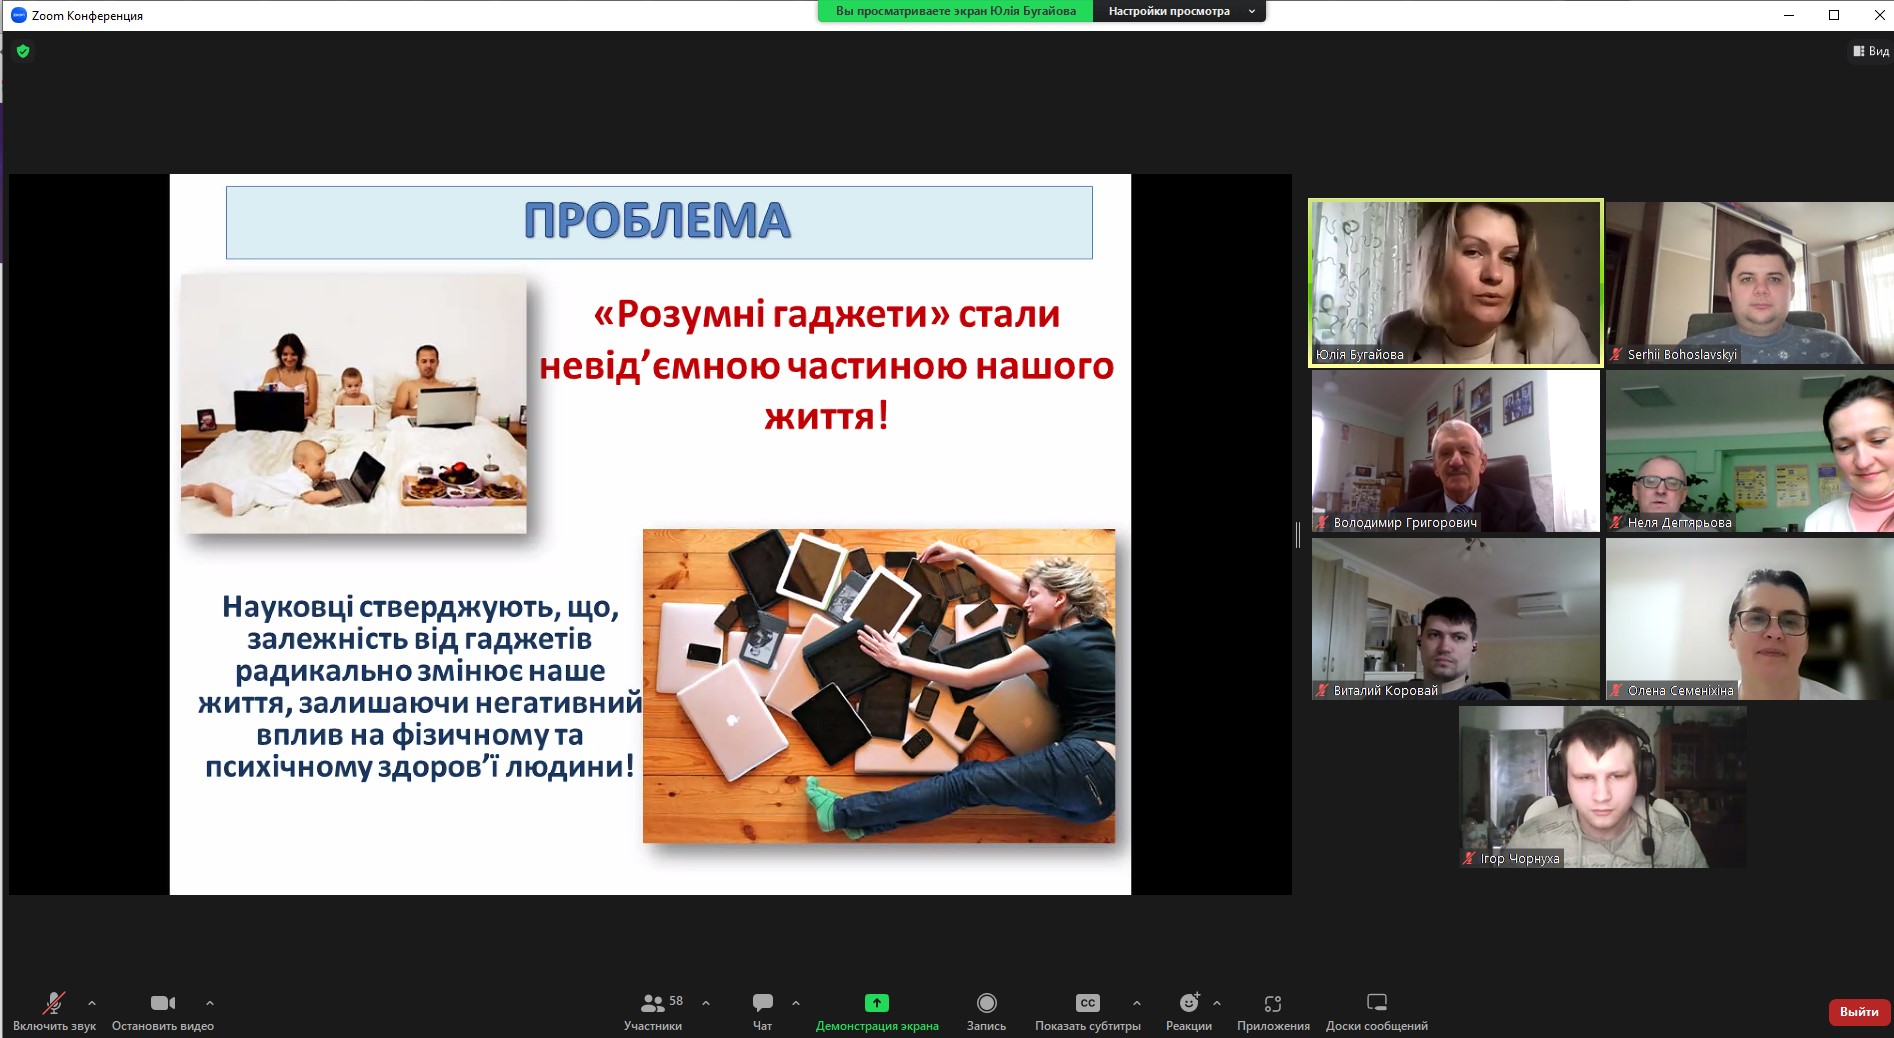Expand subtitle options arrow next to субтитры
1894x1038 pixels.
tap(1136, 1003)
